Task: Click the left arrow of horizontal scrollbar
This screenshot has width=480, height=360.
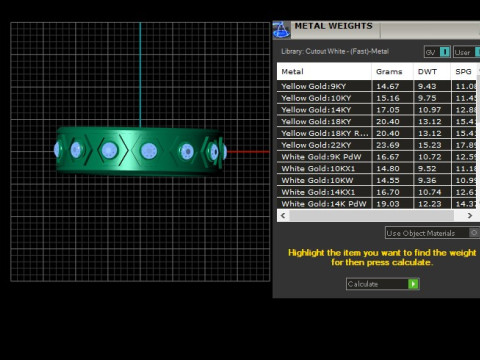Action: (283, 215)
